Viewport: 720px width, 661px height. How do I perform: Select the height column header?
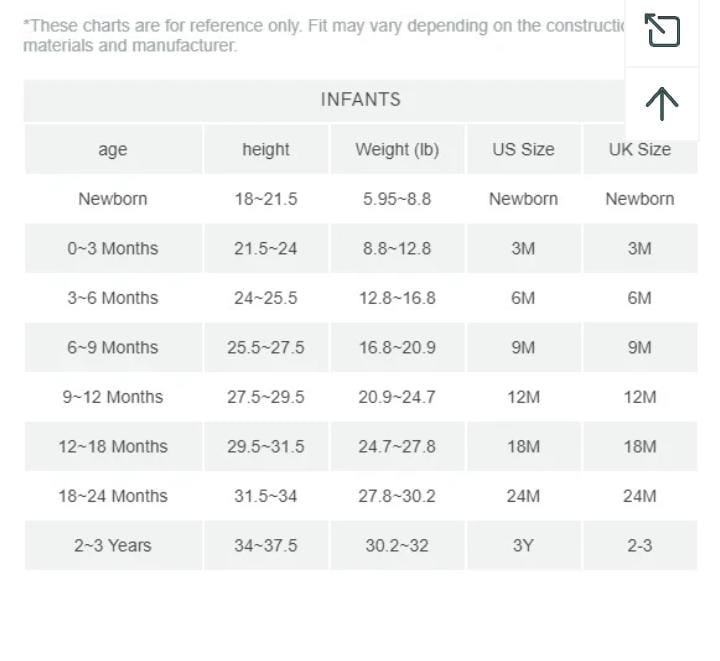(266, 150)
